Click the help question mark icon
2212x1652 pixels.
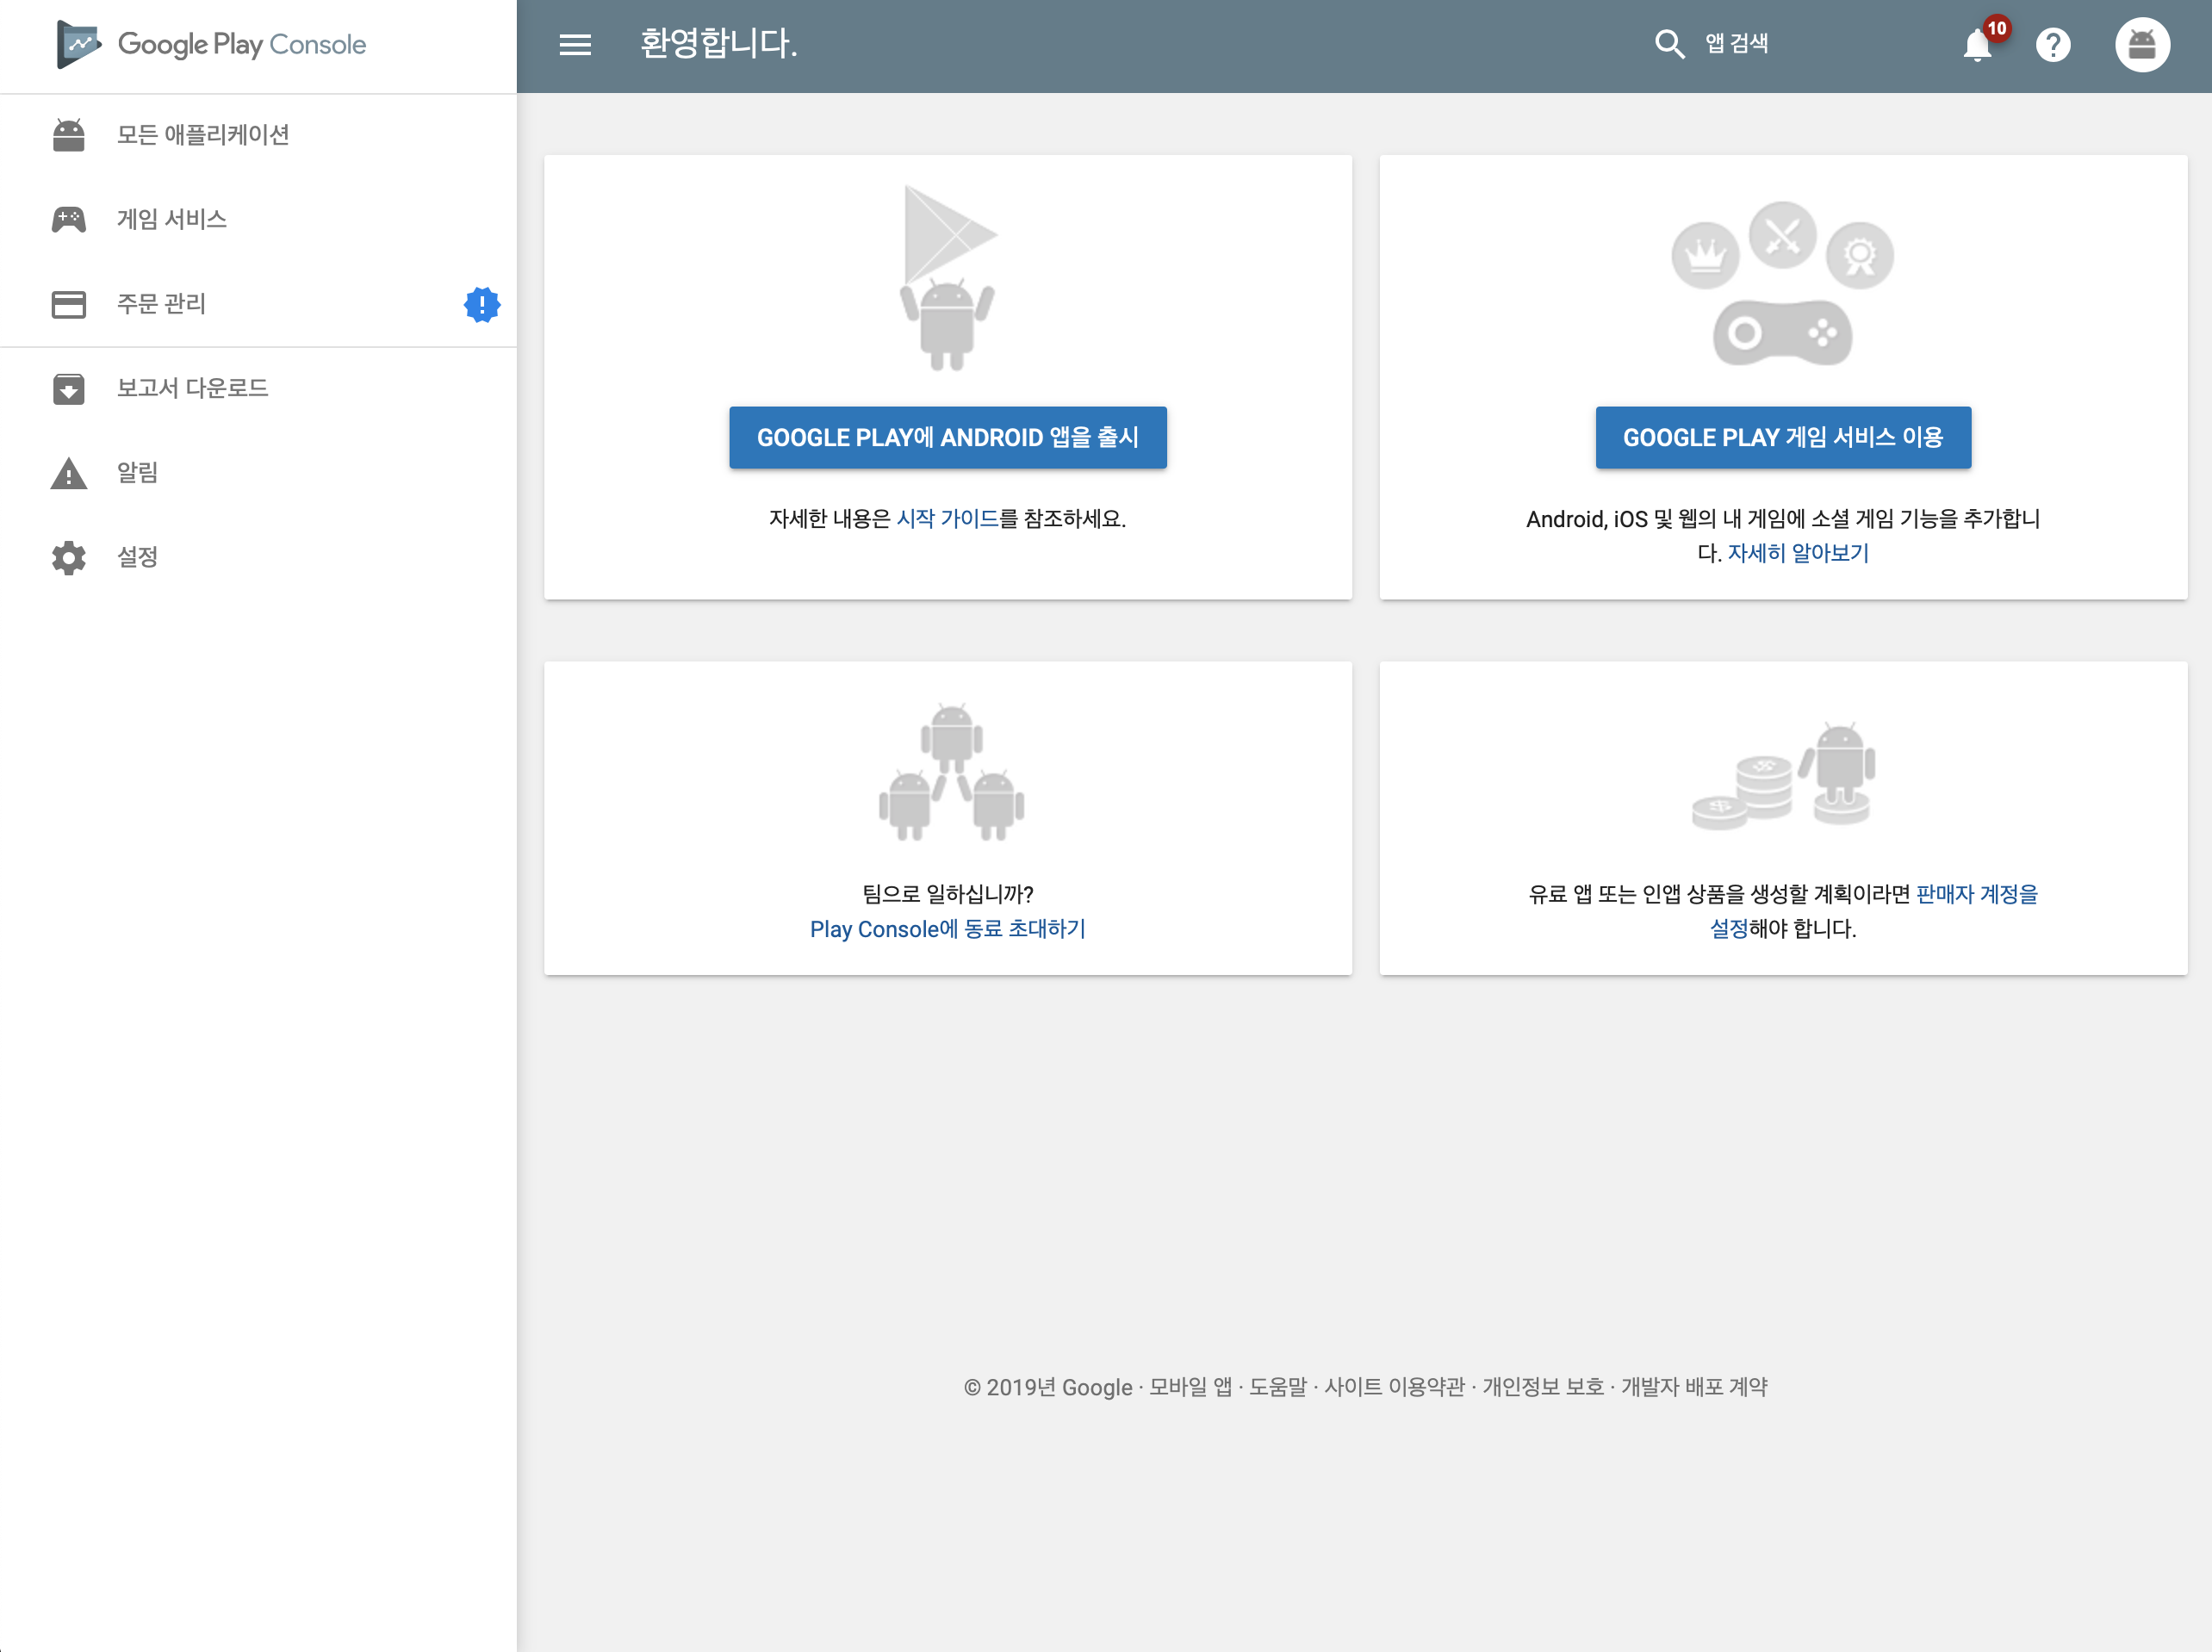point(2053,45)
